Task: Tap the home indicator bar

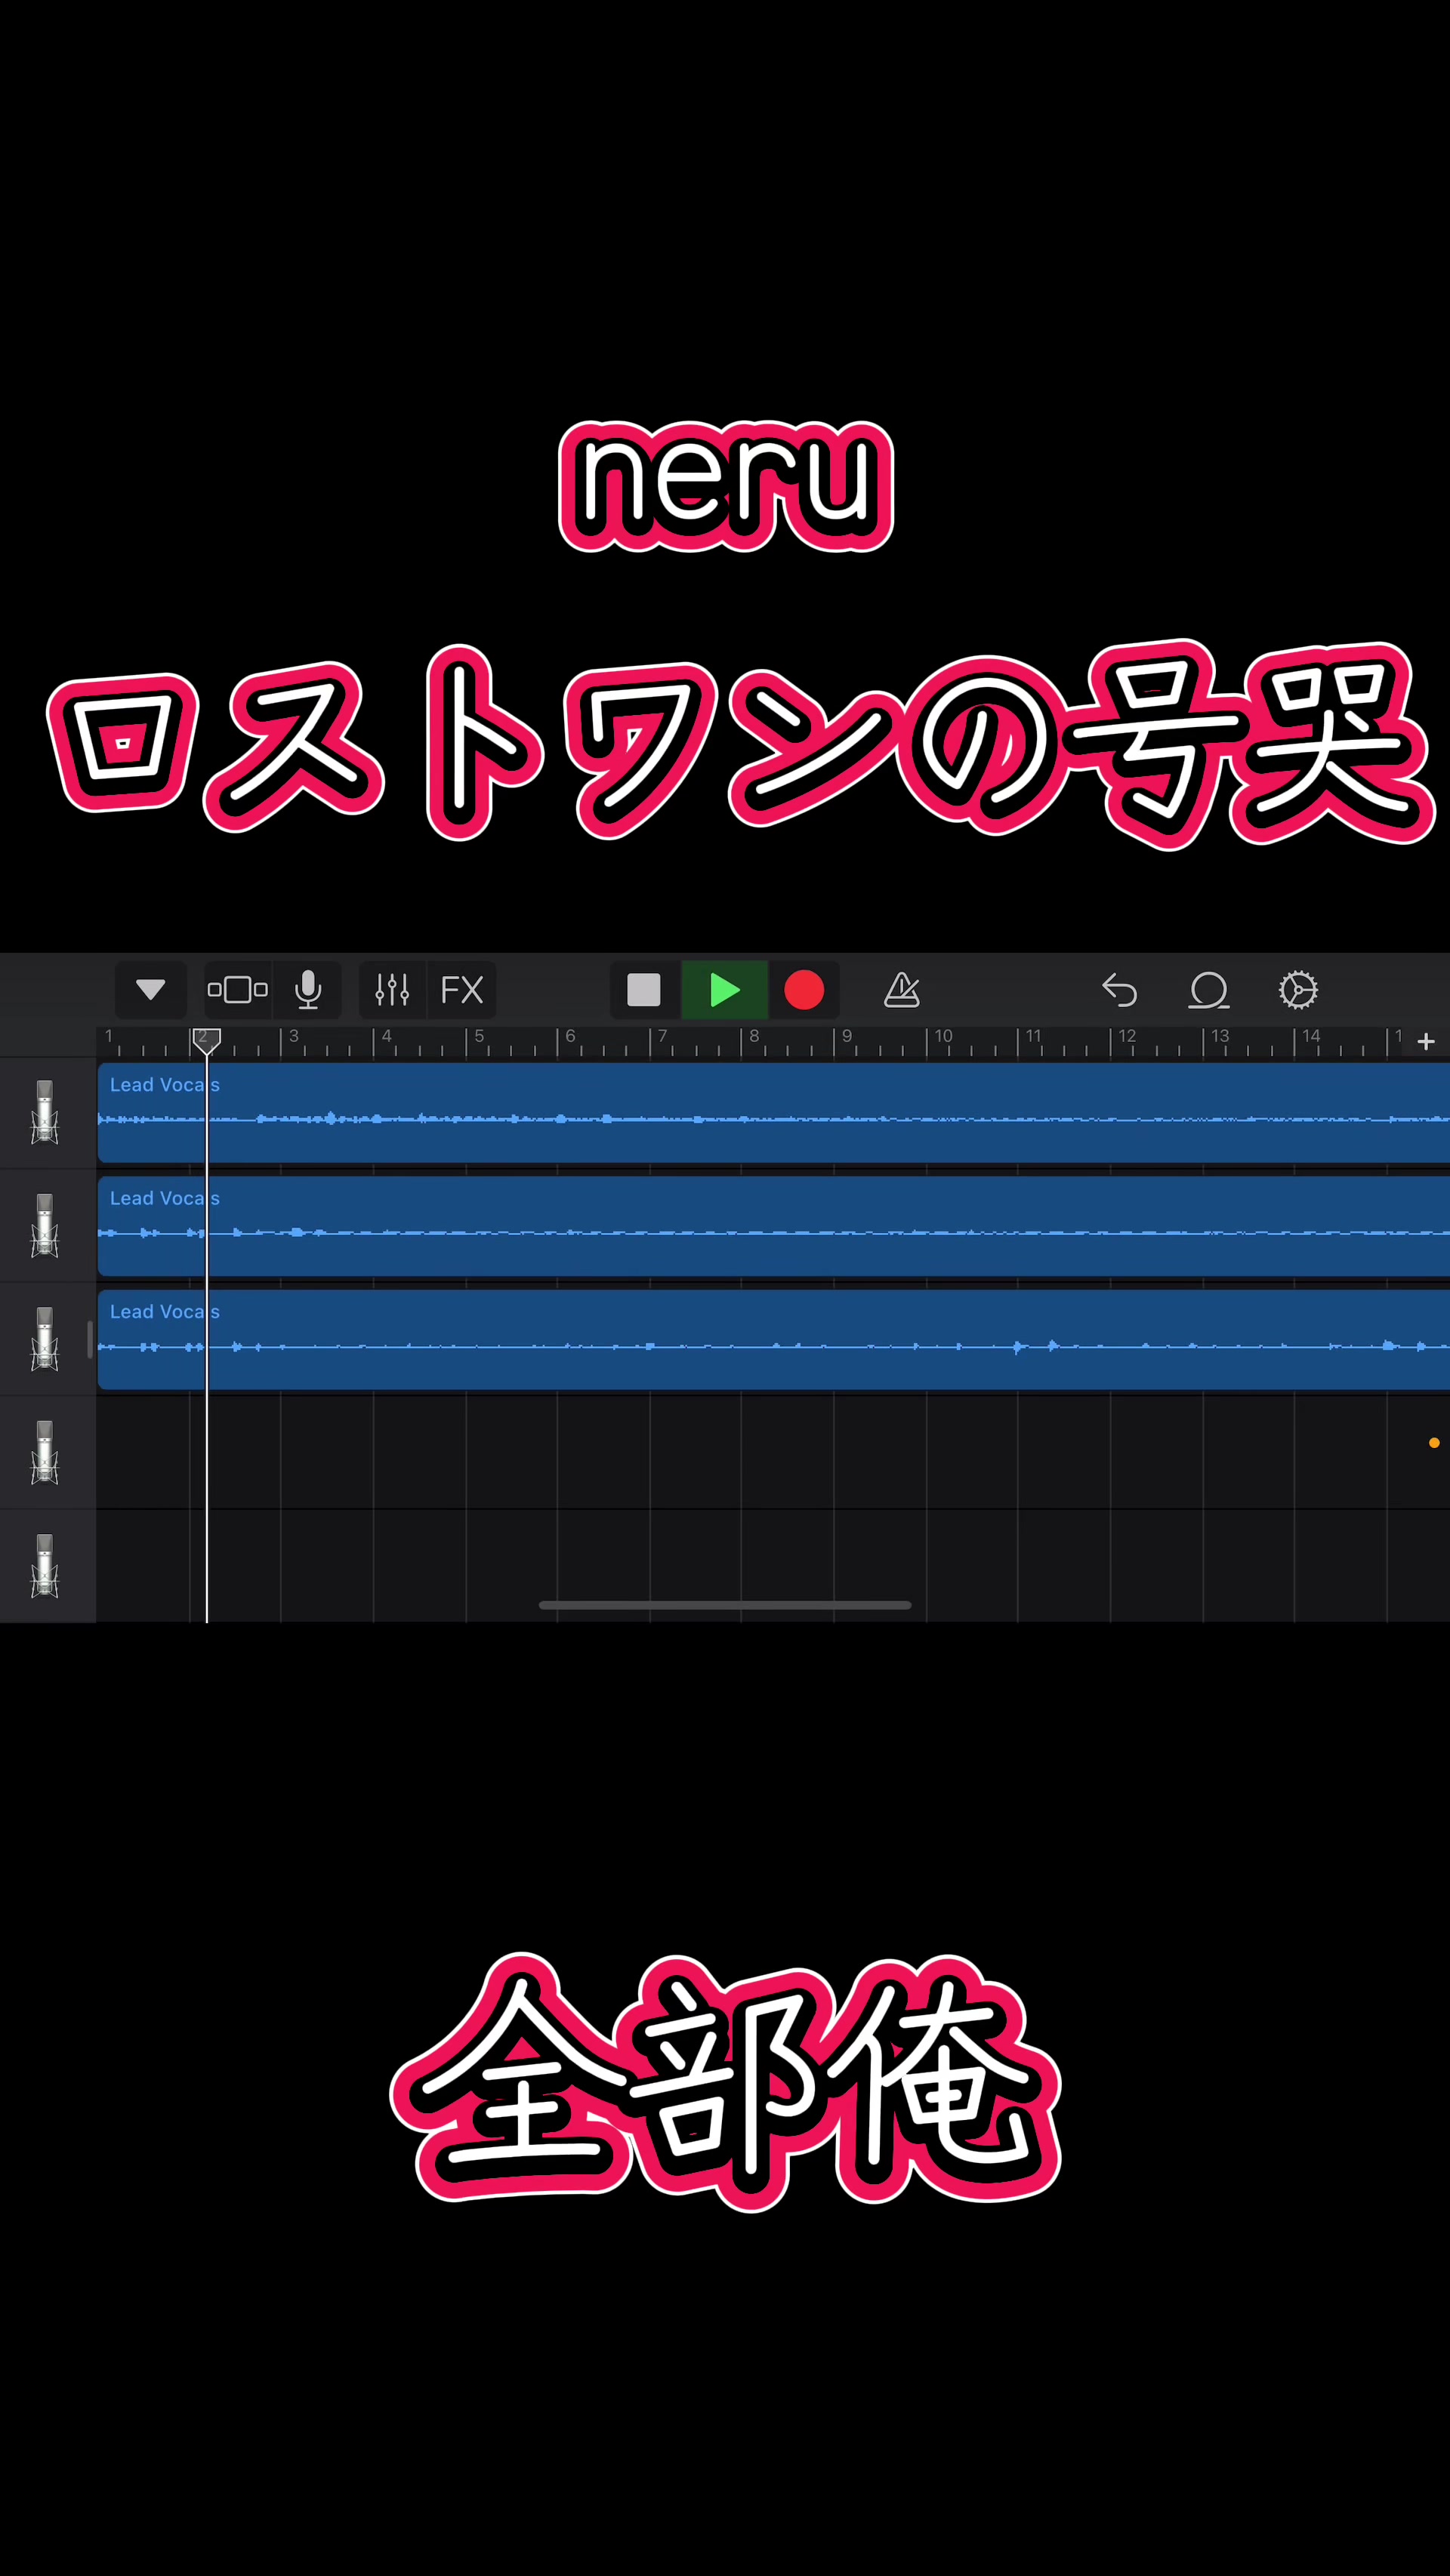Action: tap(725, 1605)
